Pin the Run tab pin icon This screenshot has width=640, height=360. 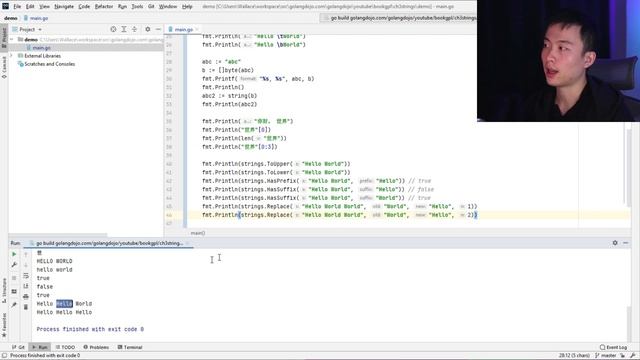click(x=14, y=304)
